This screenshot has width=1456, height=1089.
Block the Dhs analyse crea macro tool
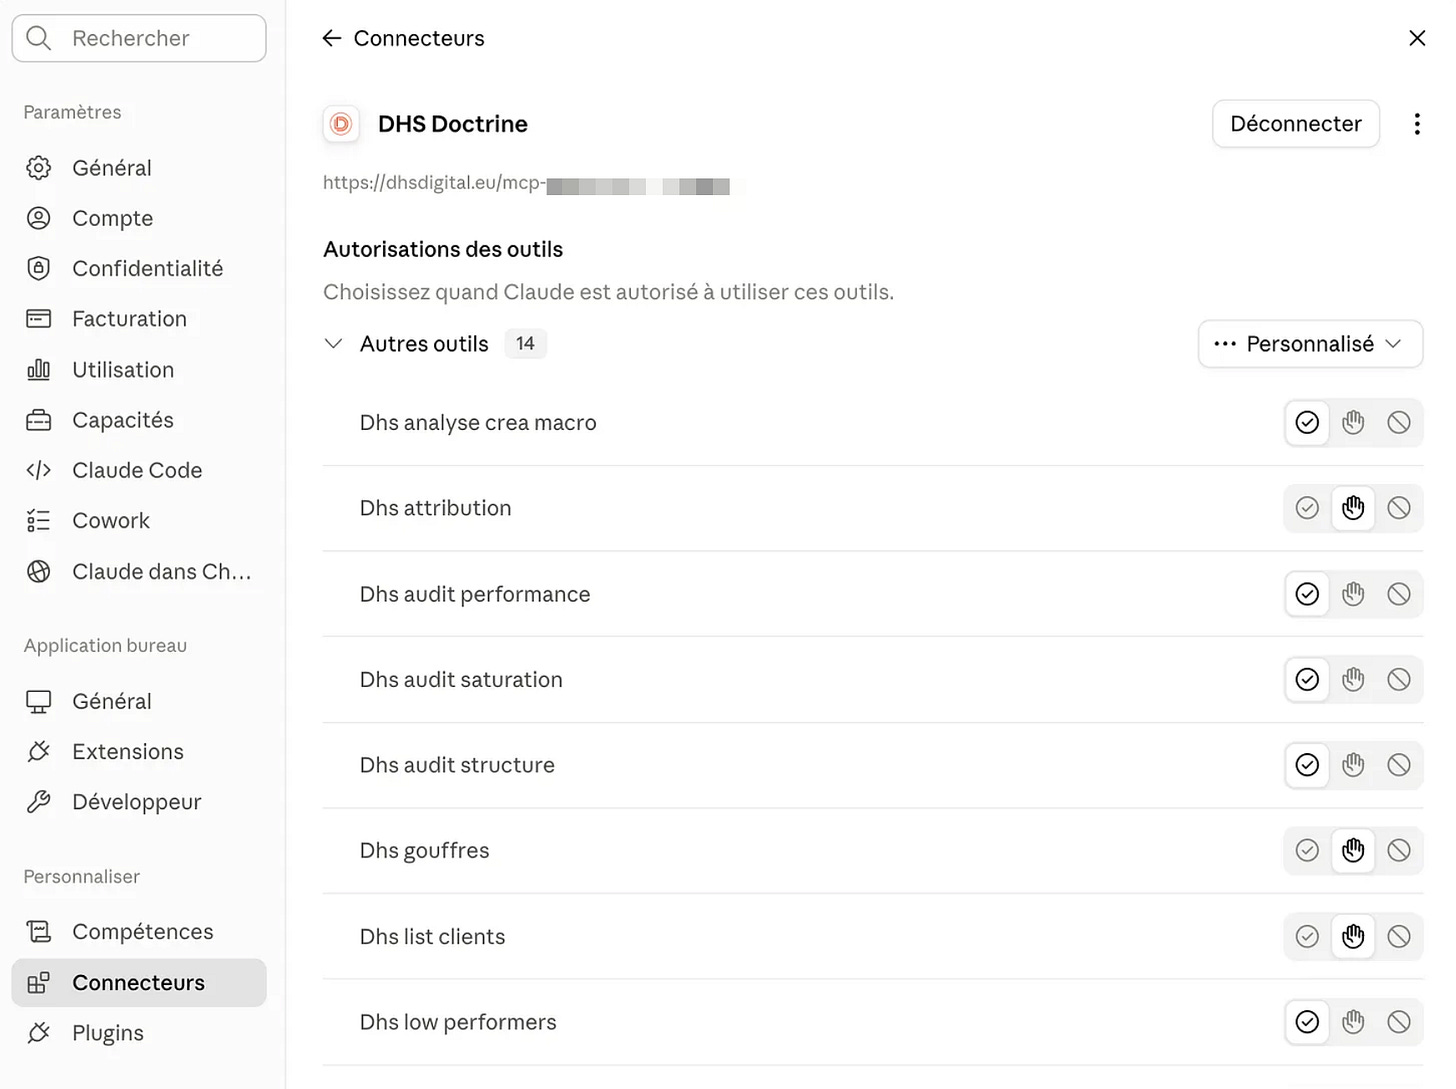coord(1399,423)
